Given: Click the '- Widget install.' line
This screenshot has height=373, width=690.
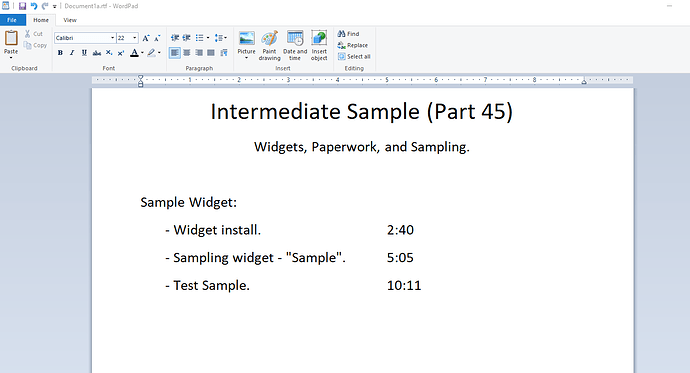Looking at the screenshot, I should point(213,230).
